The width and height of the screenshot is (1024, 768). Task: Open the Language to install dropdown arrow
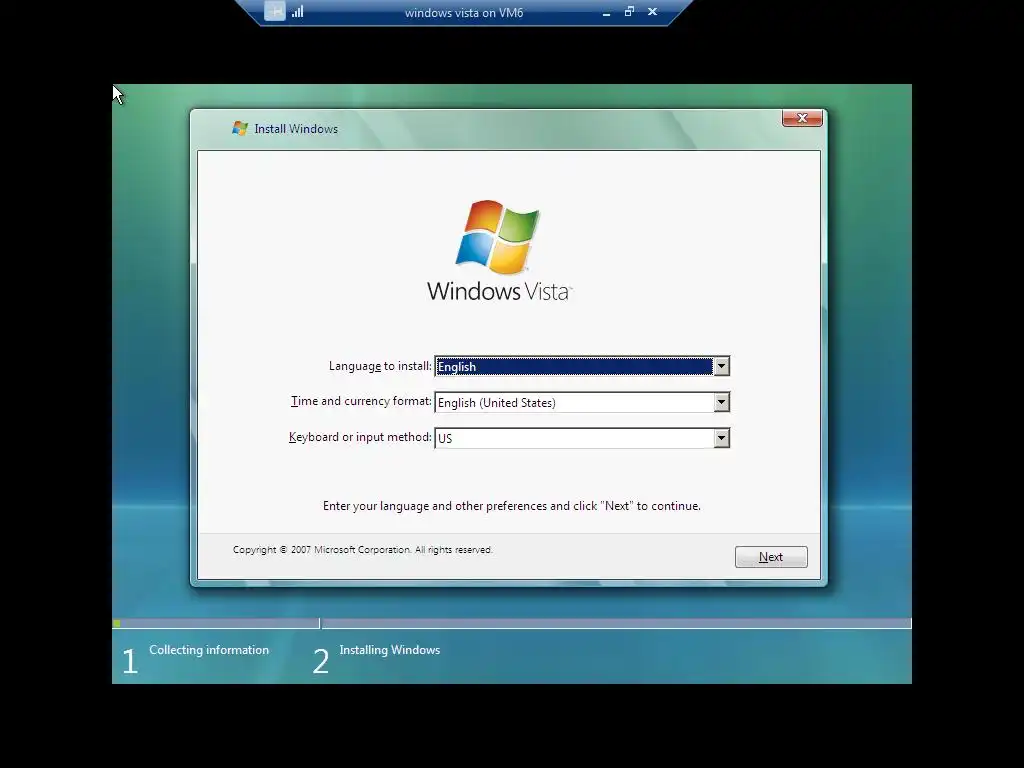(x=721, y=366)
